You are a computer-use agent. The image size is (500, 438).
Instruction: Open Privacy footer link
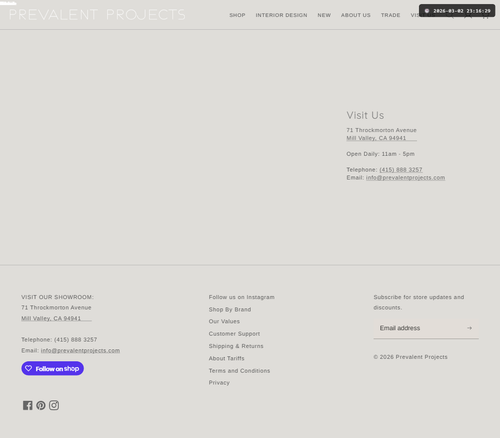pos(219,383)
